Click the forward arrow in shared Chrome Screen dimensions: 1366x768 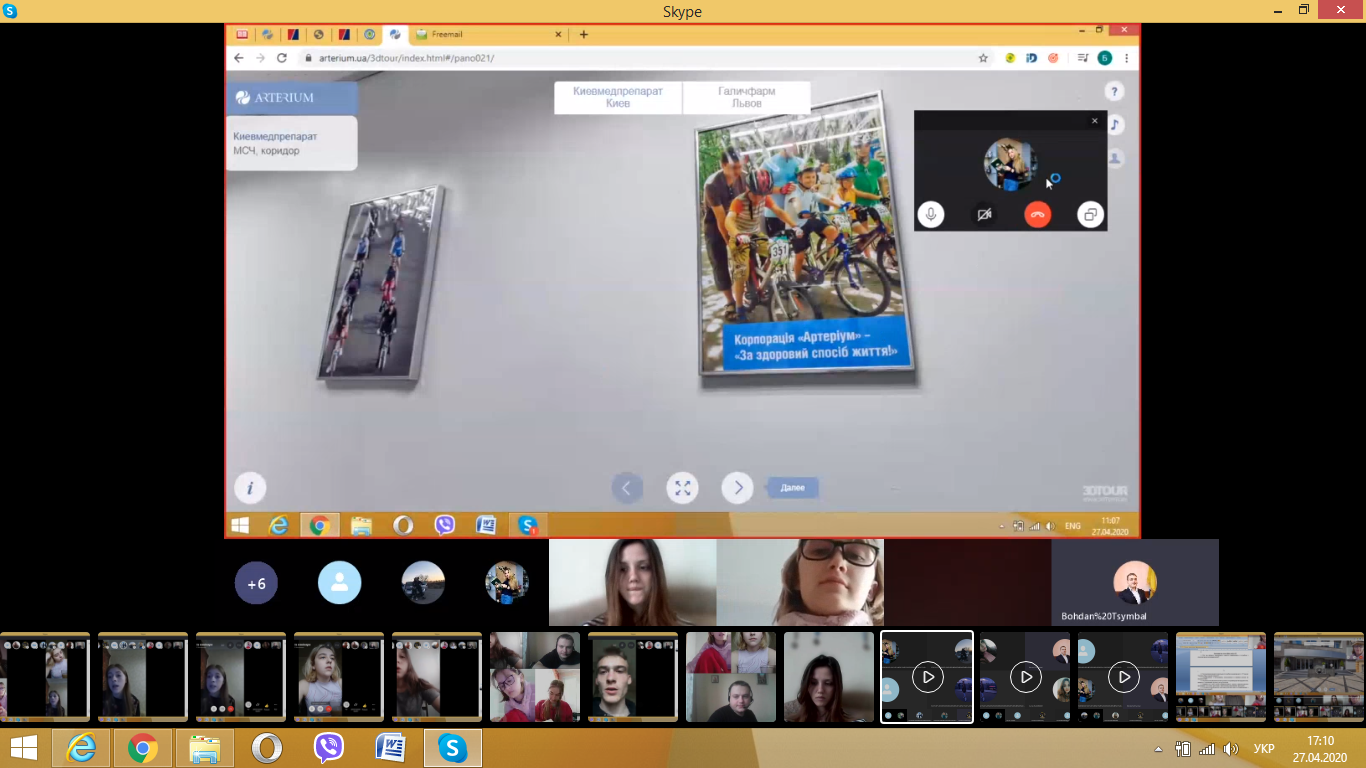tap(261, 58)
